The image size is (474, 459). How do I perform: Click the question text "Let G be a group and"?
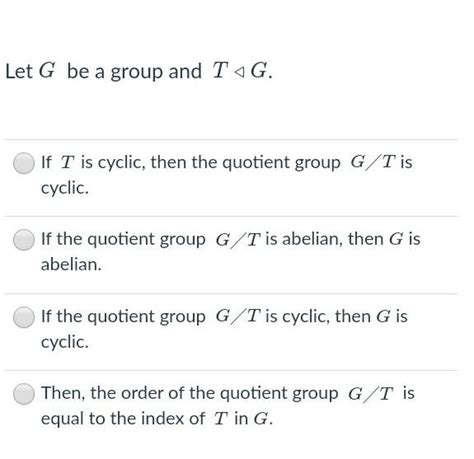coord(103,71)
